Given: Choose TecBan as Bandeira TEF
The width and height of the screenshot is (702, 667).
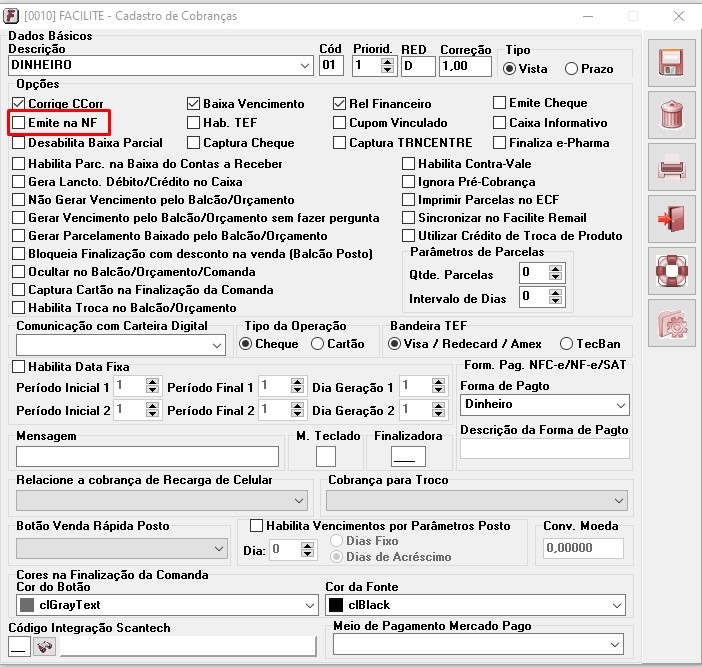Looking at the screenshot, I should point(566,344).
